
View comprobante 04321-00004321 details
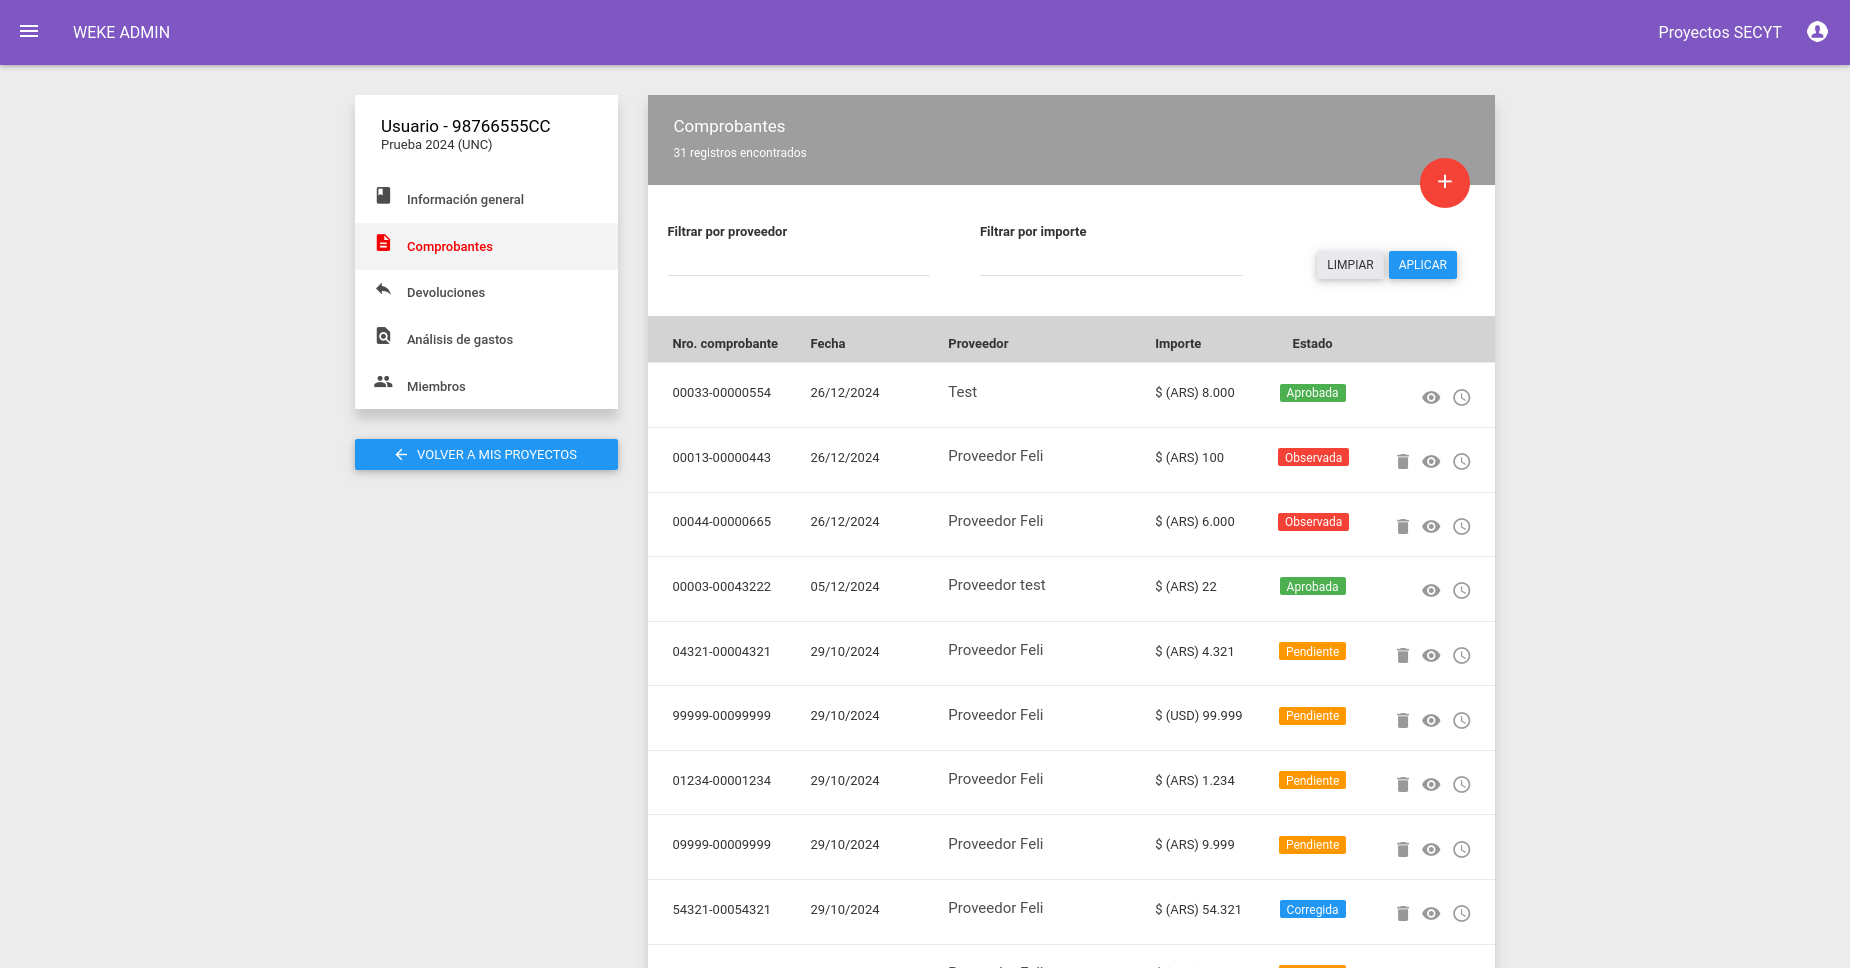(1431, 656)
